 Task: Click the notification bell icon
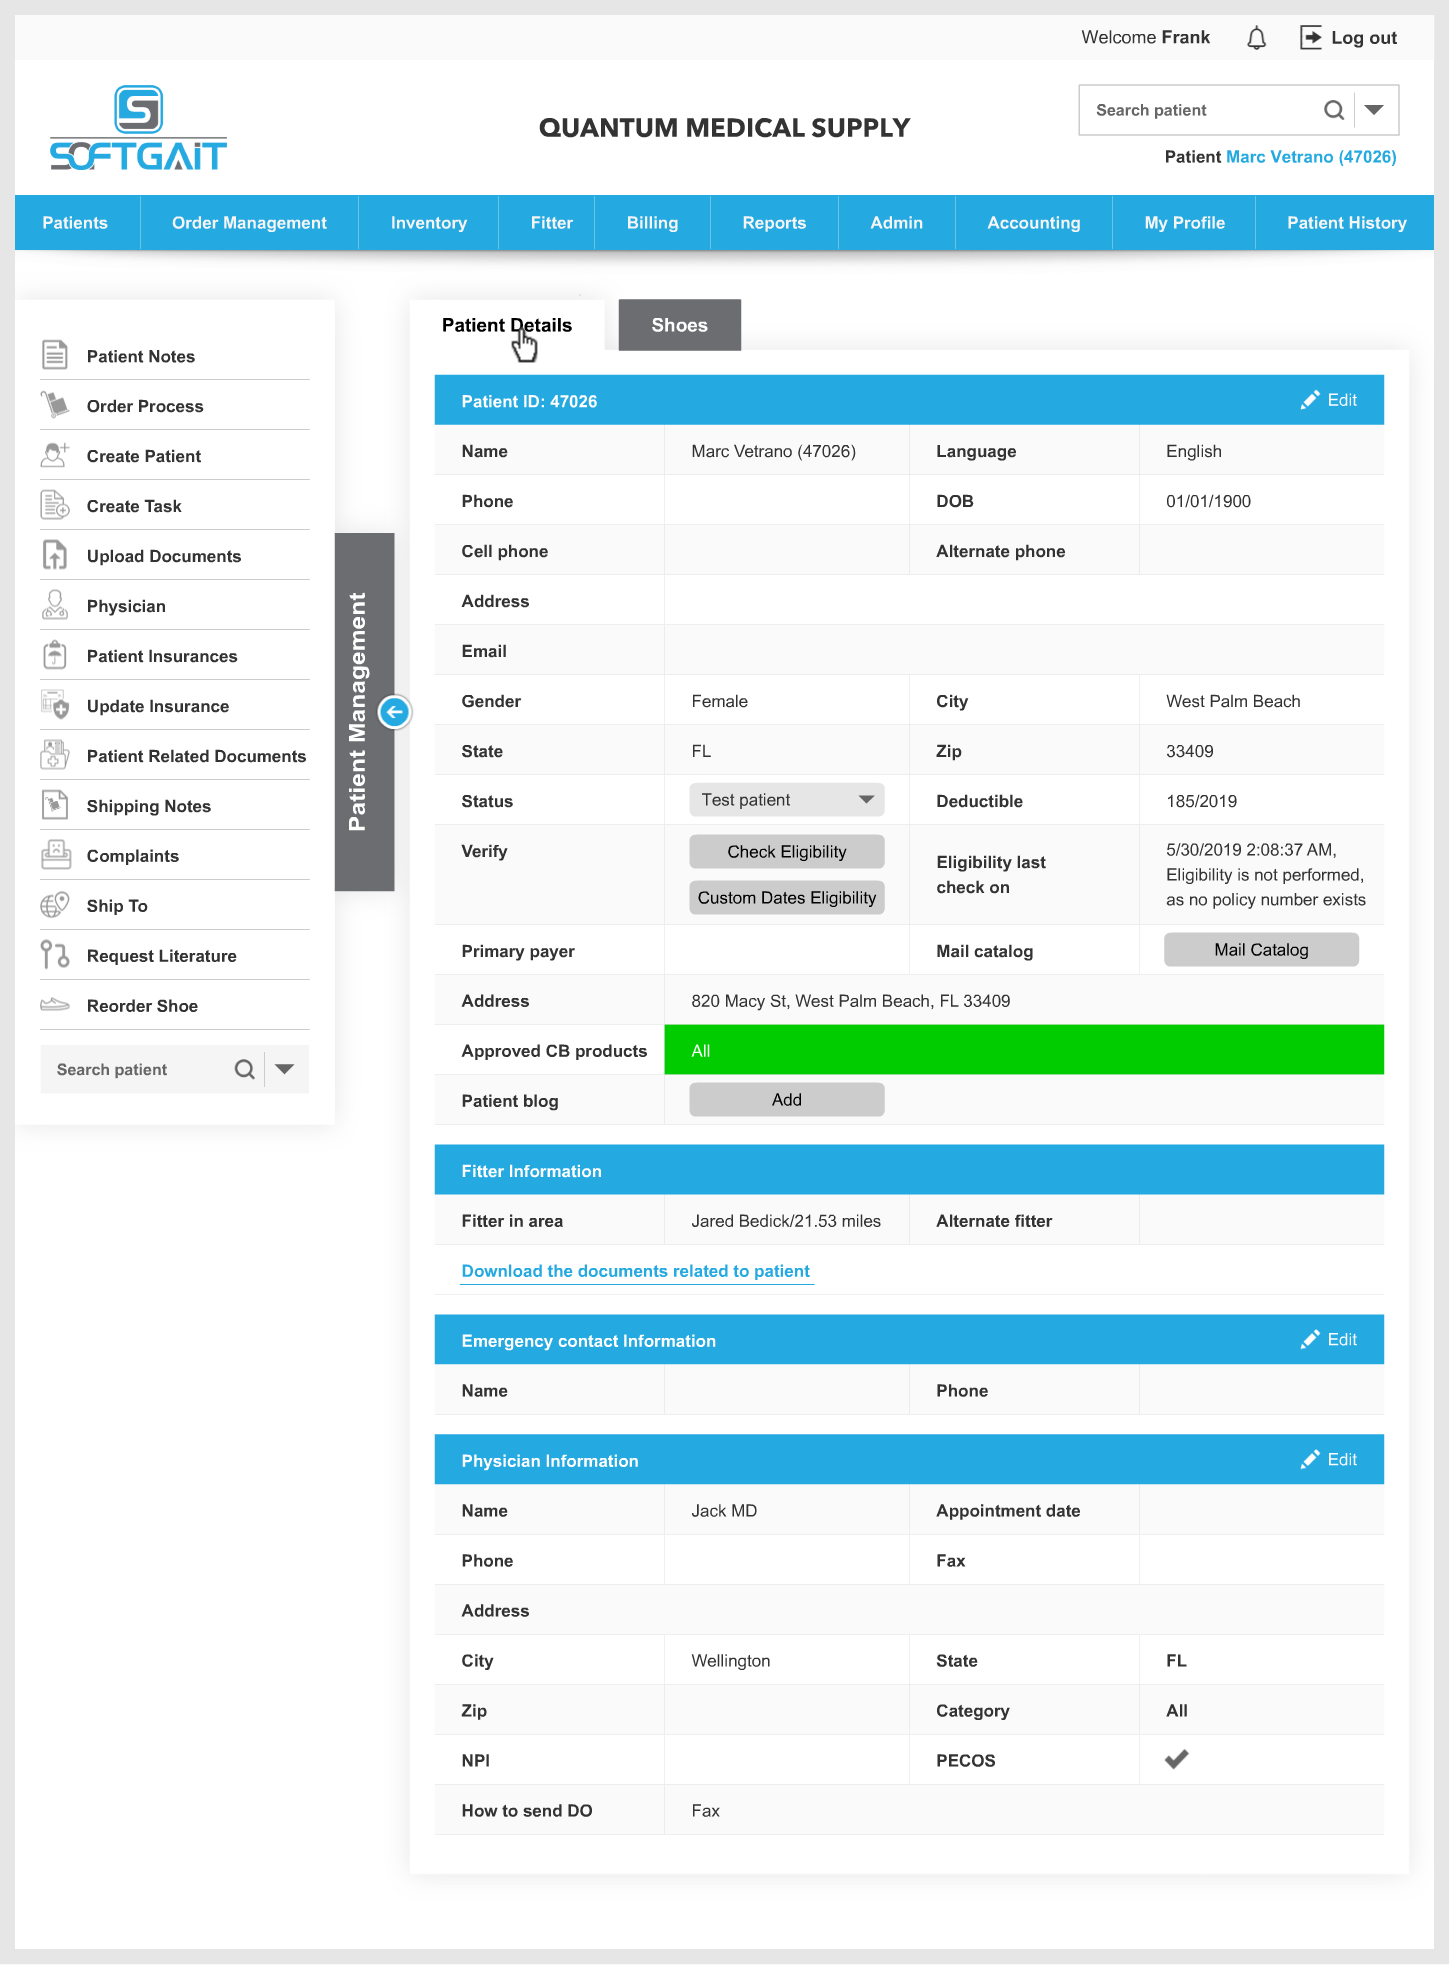(1256, 38)
